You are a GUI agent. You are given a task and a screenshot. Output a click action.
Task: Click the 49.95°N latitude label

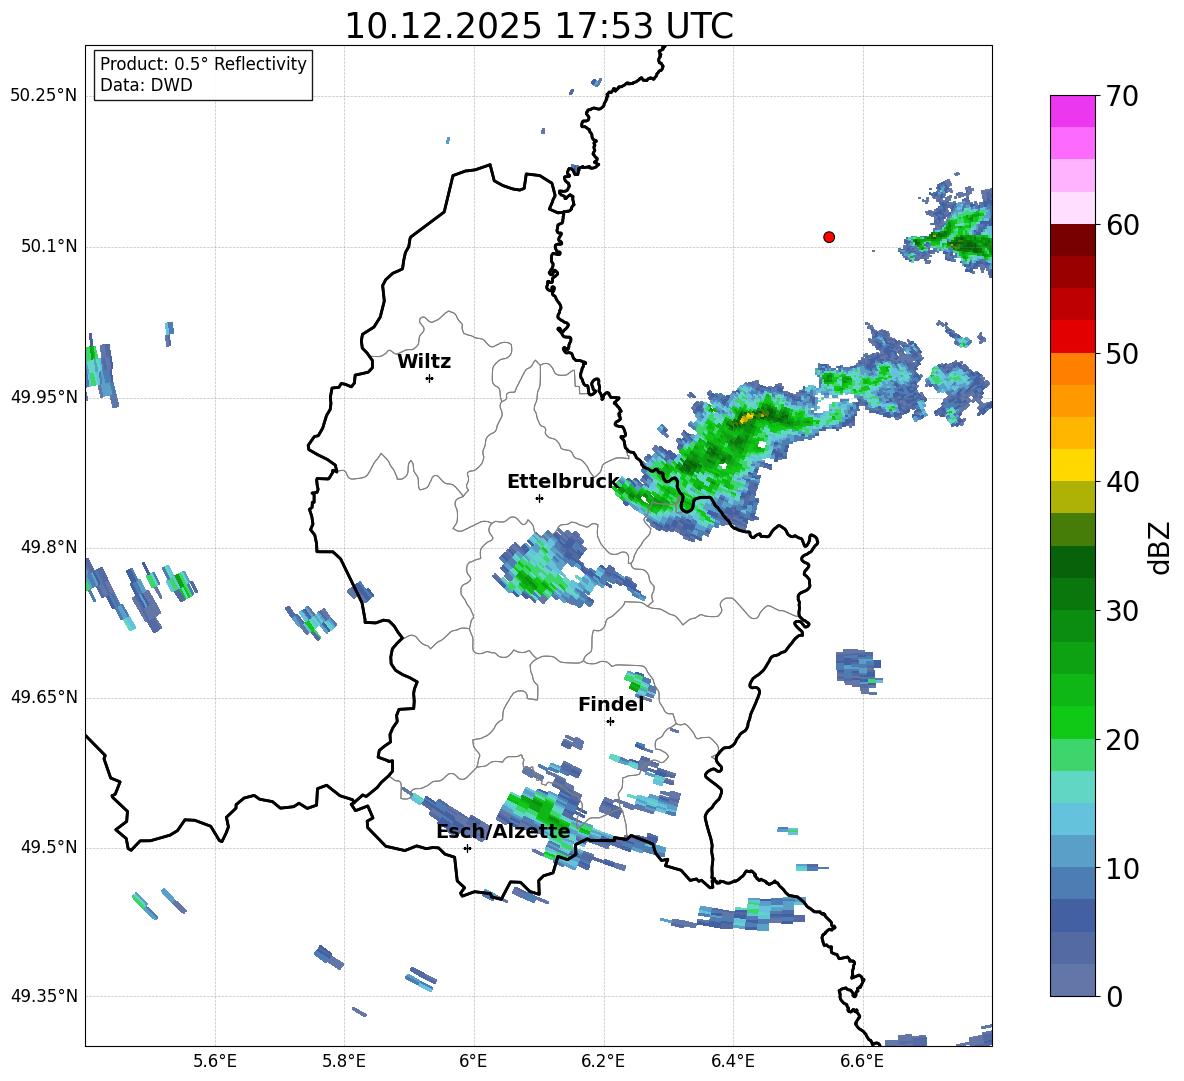point(44,397)
